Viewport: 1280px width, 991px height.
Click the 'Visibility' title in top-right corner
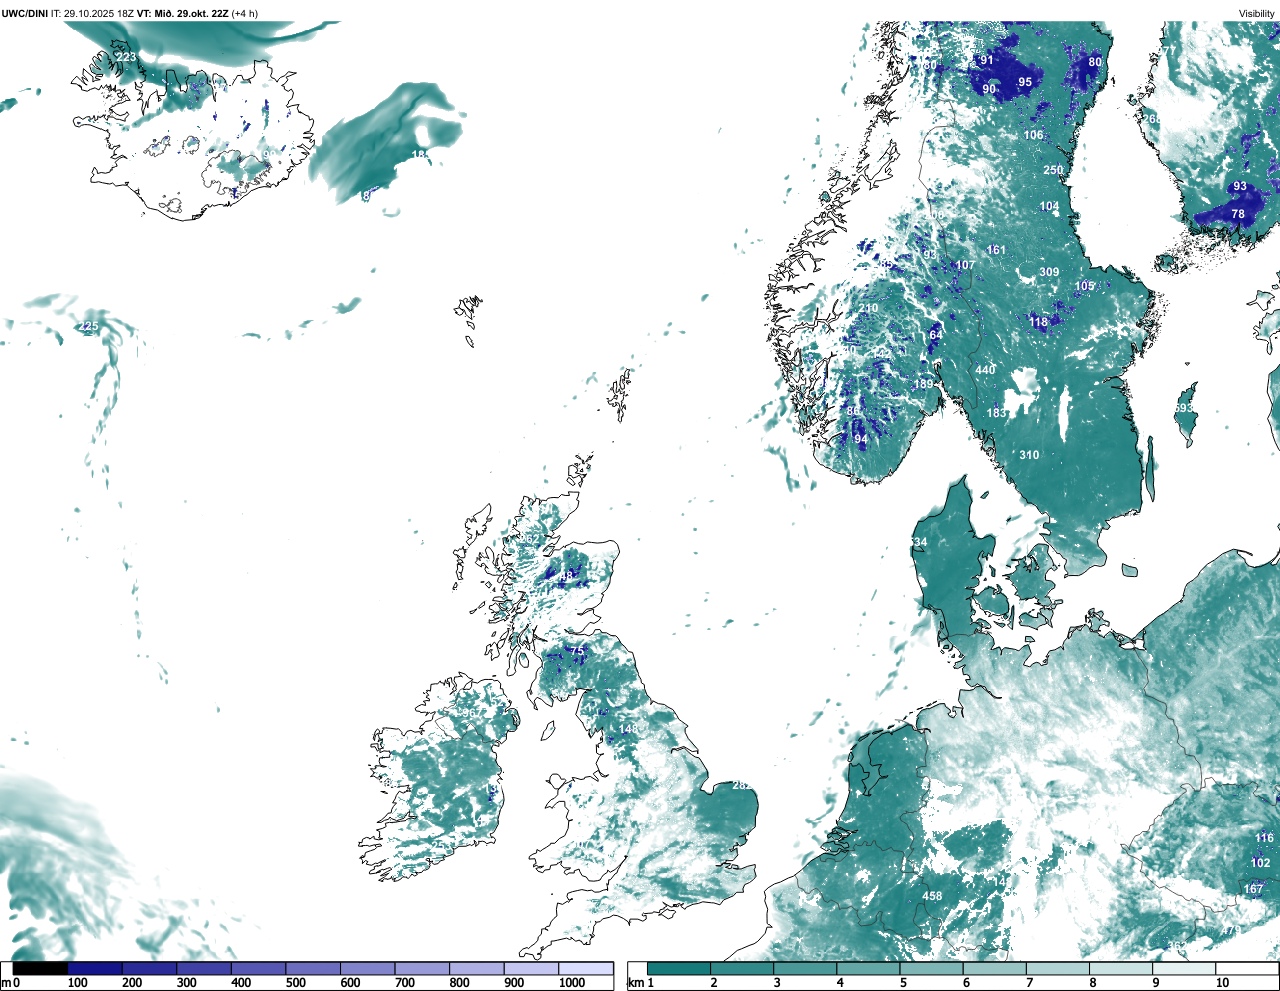coord(1257,13)
